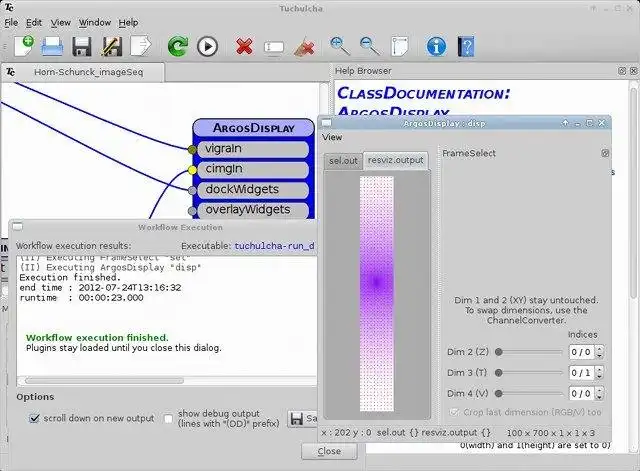Open workflow using the blue folder icon
640x471 pixels.
(52, 46)
